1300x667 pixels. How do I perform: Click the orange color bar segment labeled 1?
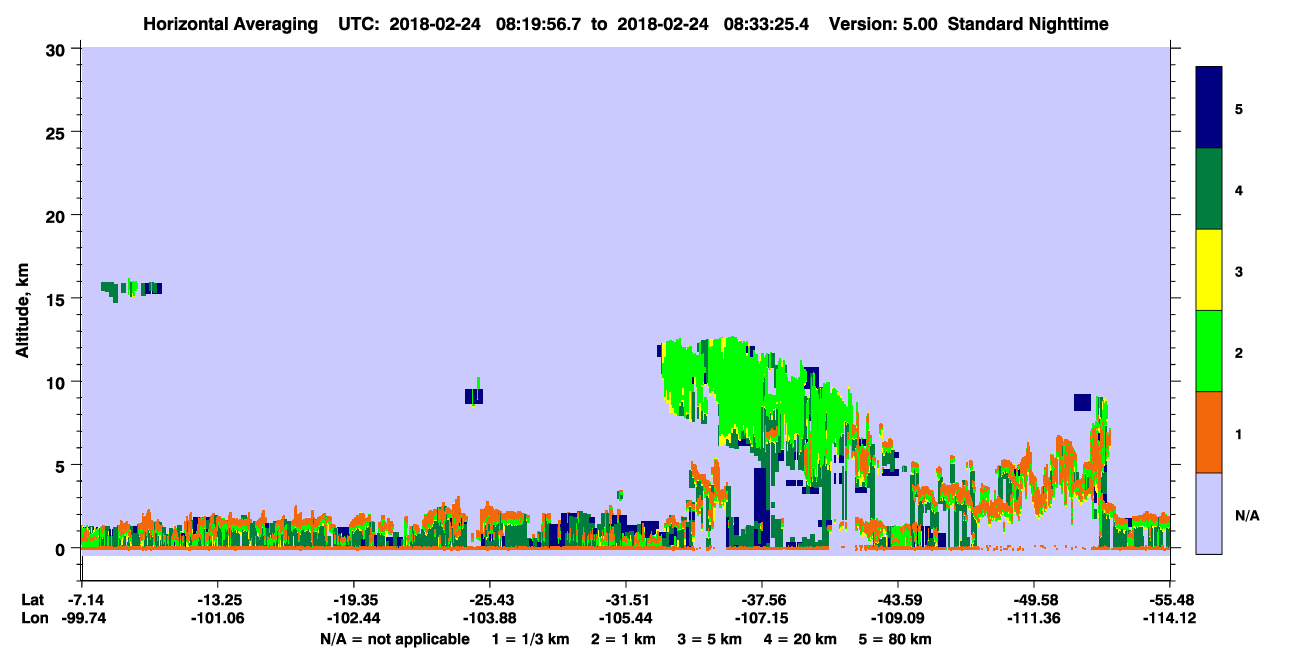point(1209,432)
